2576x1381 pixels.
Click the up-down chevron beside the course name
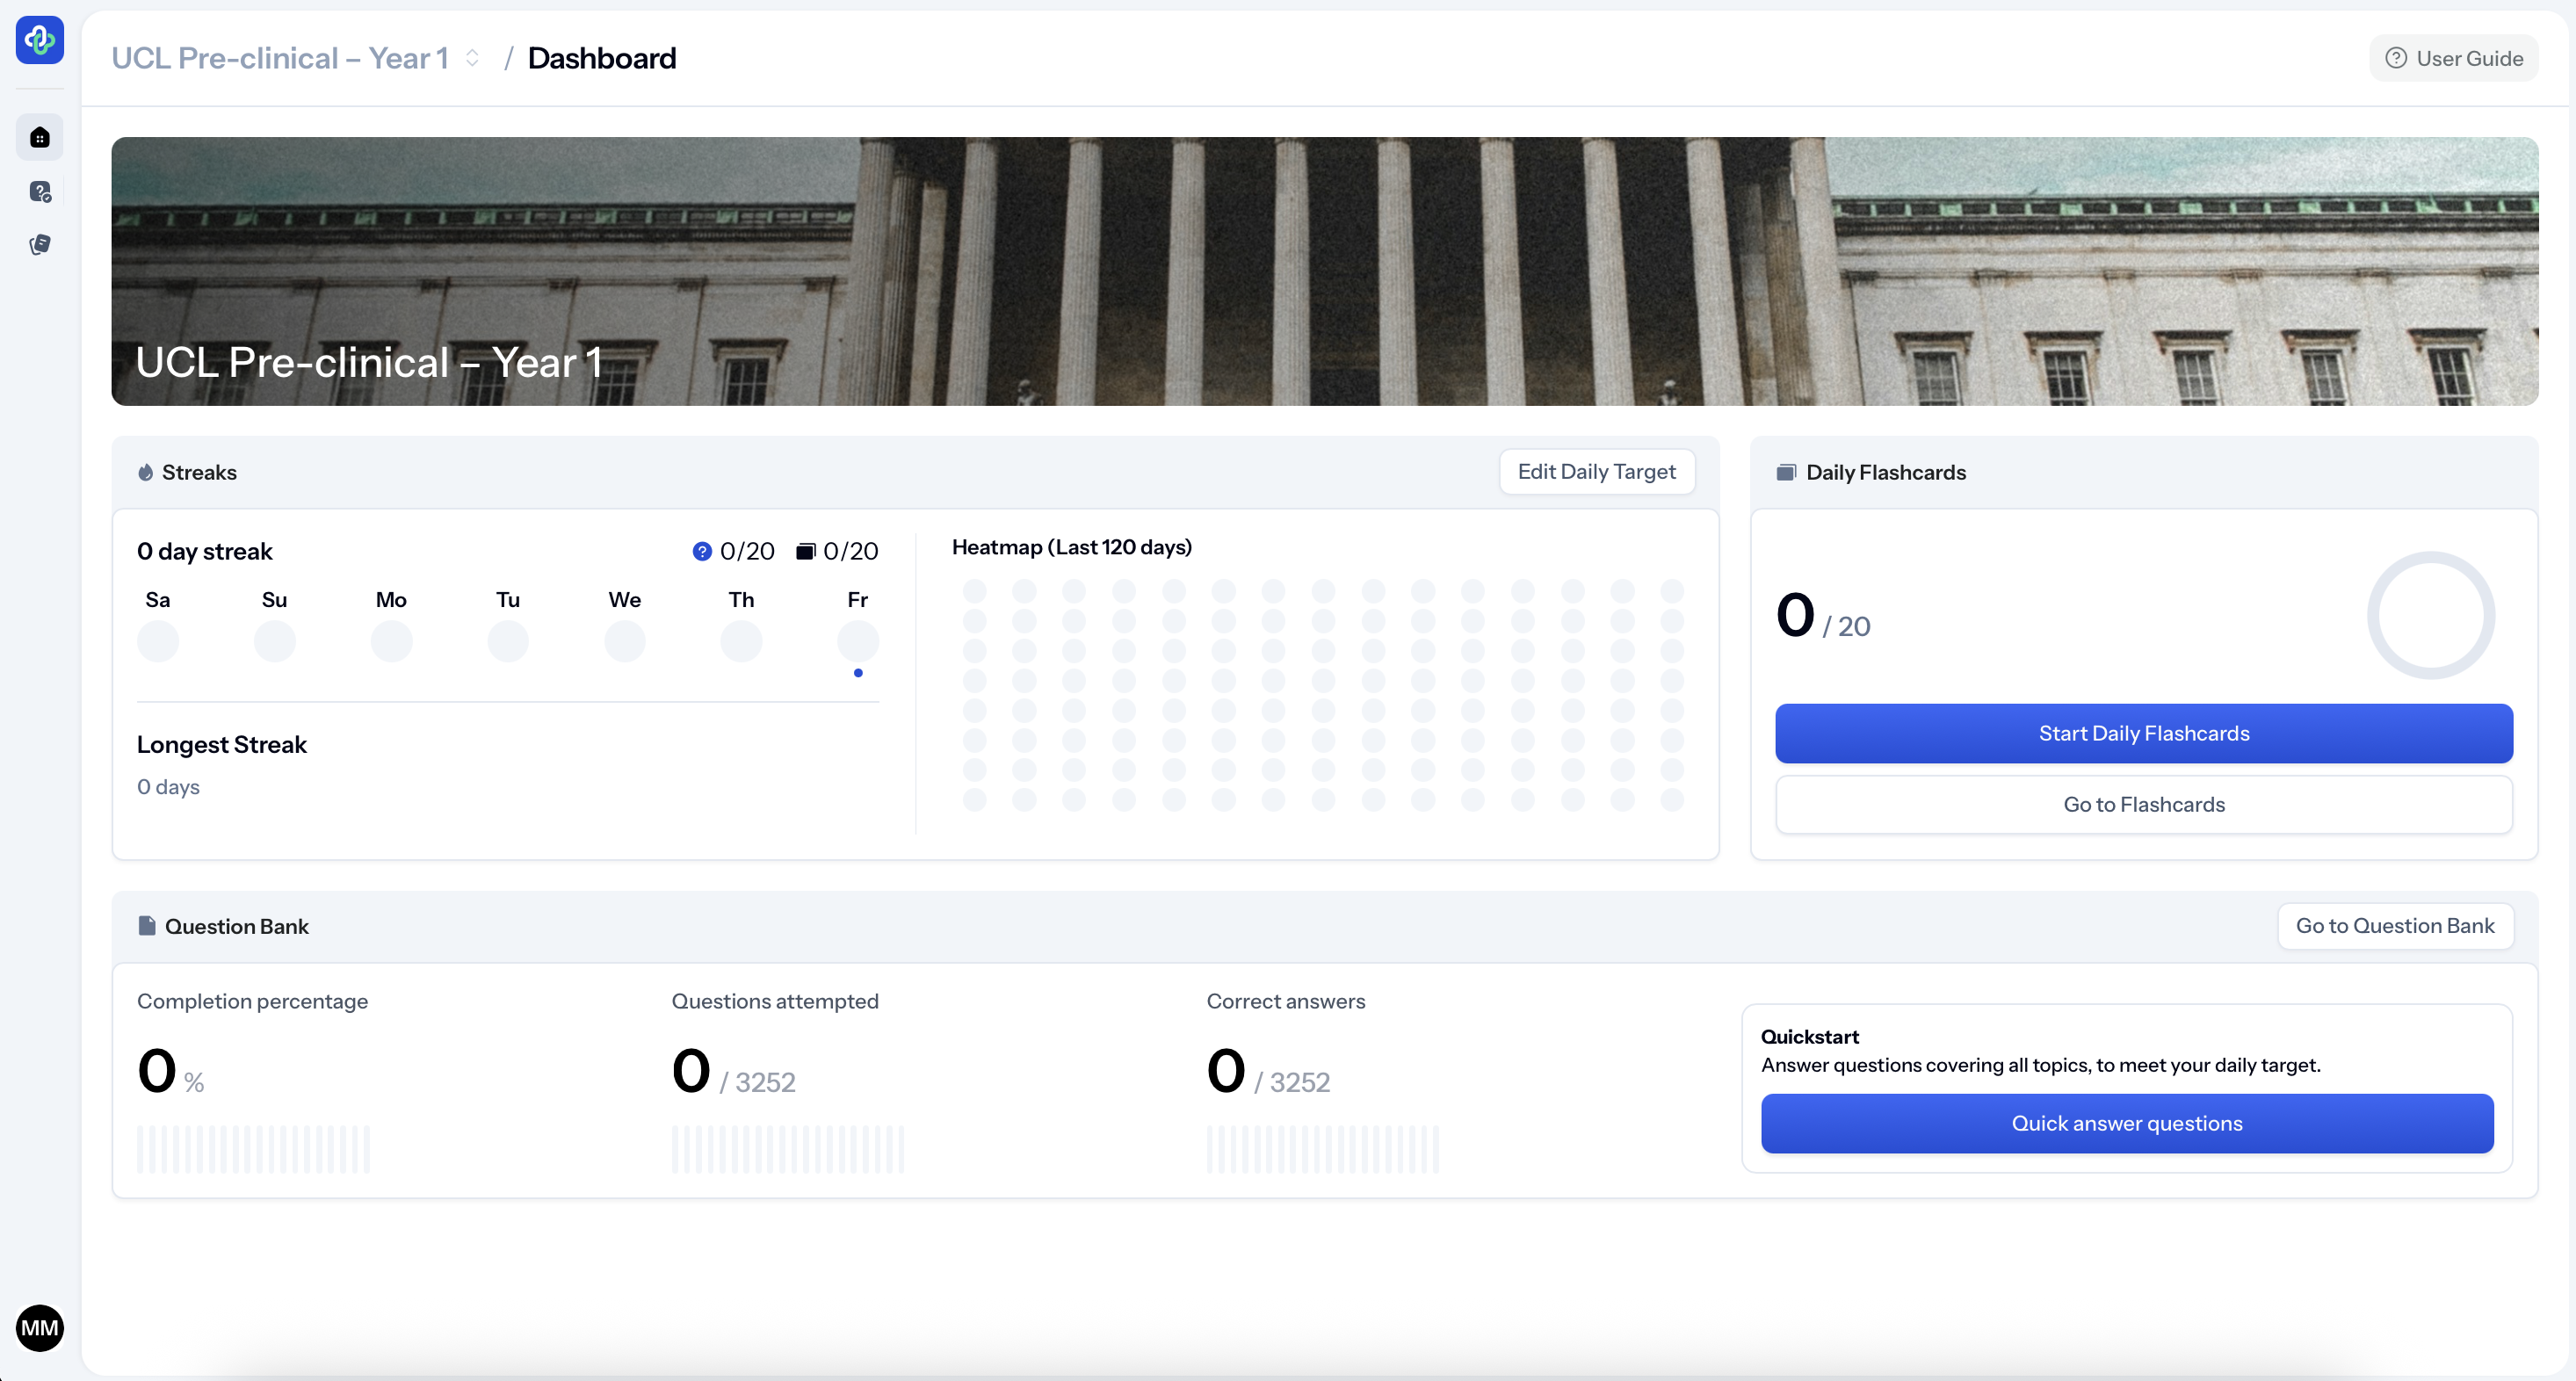tap(472, 58)
